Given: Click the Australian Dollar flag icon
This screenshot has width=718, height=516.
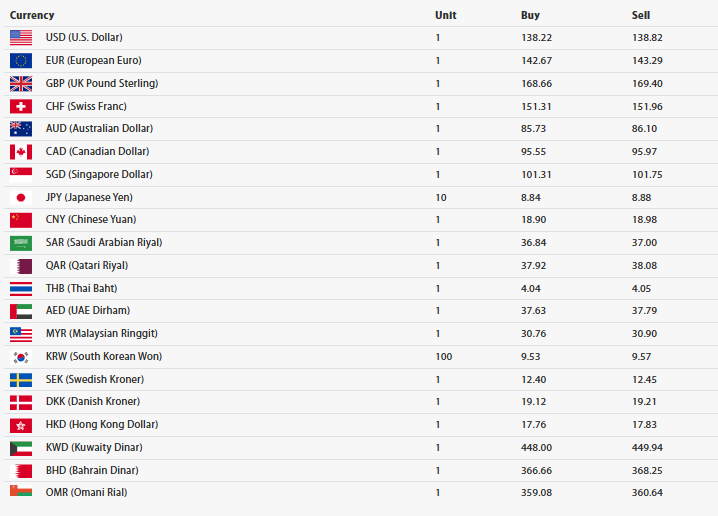Looking at the screenshot, I should pos(21,129).
